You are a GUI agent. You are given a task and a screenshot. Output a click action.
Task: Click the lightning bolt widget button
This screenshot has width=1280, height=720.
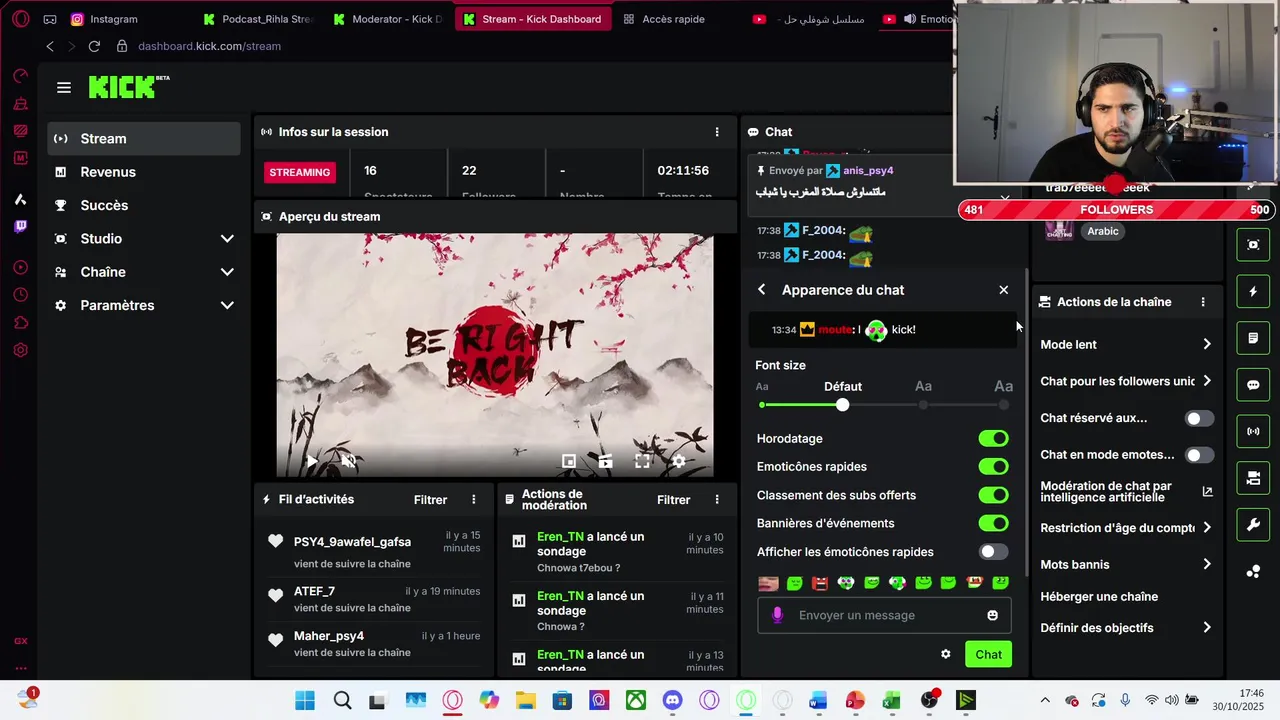1253,292
